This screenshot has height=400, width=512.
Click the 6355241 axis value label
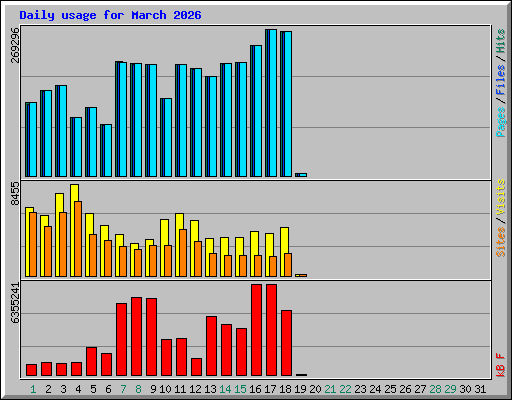[15, 303]
